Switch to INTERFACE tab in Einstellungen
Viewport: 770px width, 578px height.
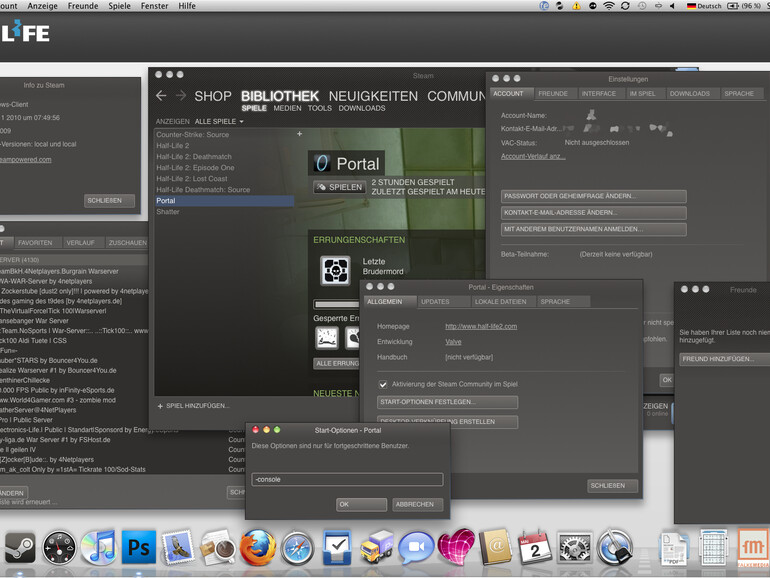[599, 93]
